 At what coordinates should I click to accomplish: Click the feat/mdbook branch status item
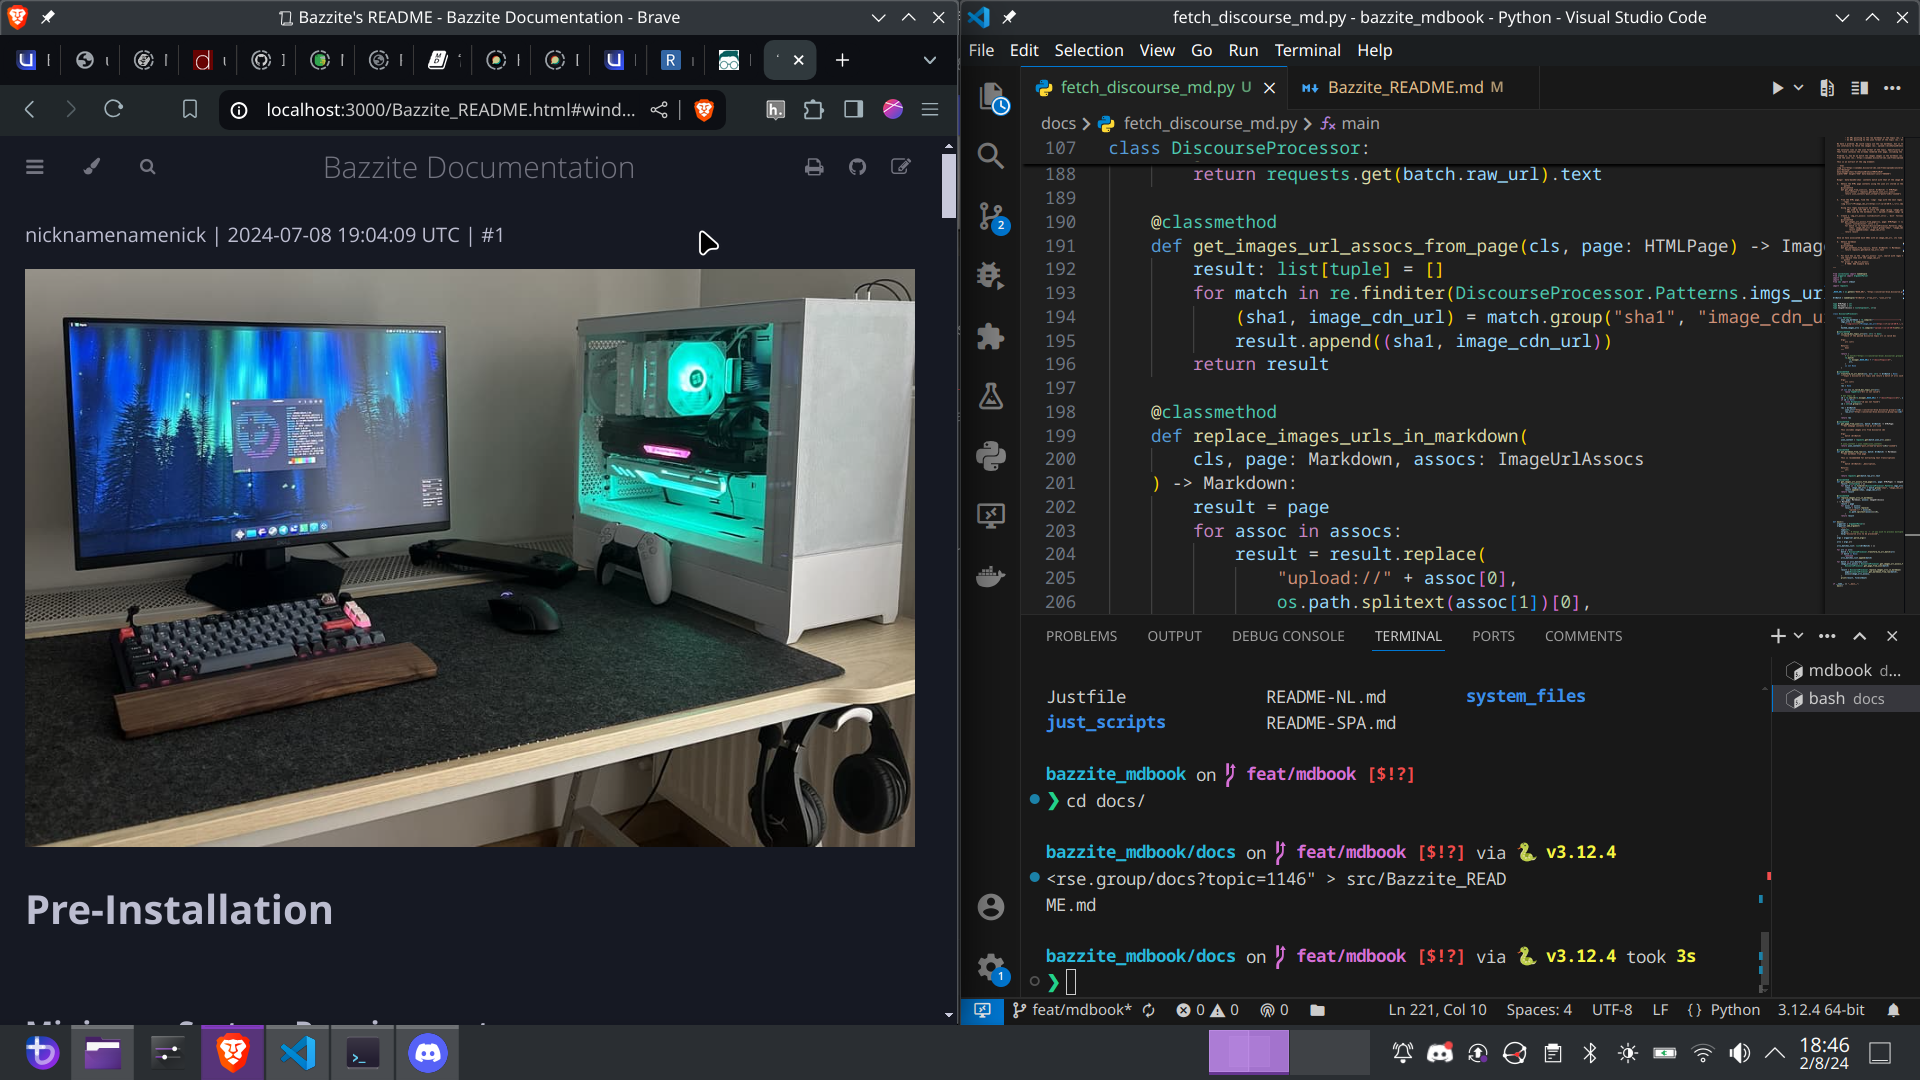[1072, 1010]
